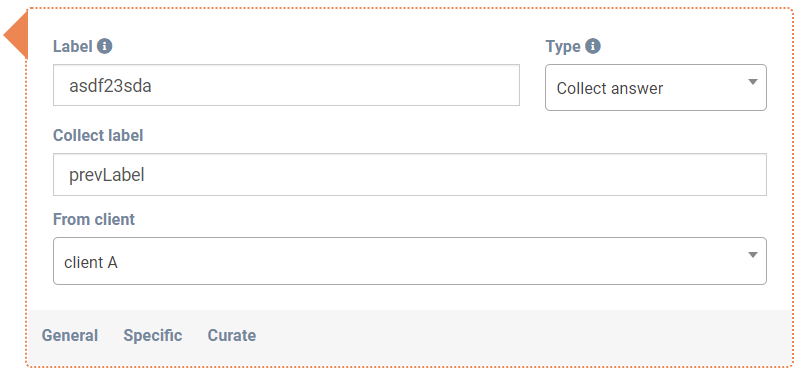Click the 'Collect answer' text in Type box
The width and height of the screenshot is (804, 378).
click(610, 88)
